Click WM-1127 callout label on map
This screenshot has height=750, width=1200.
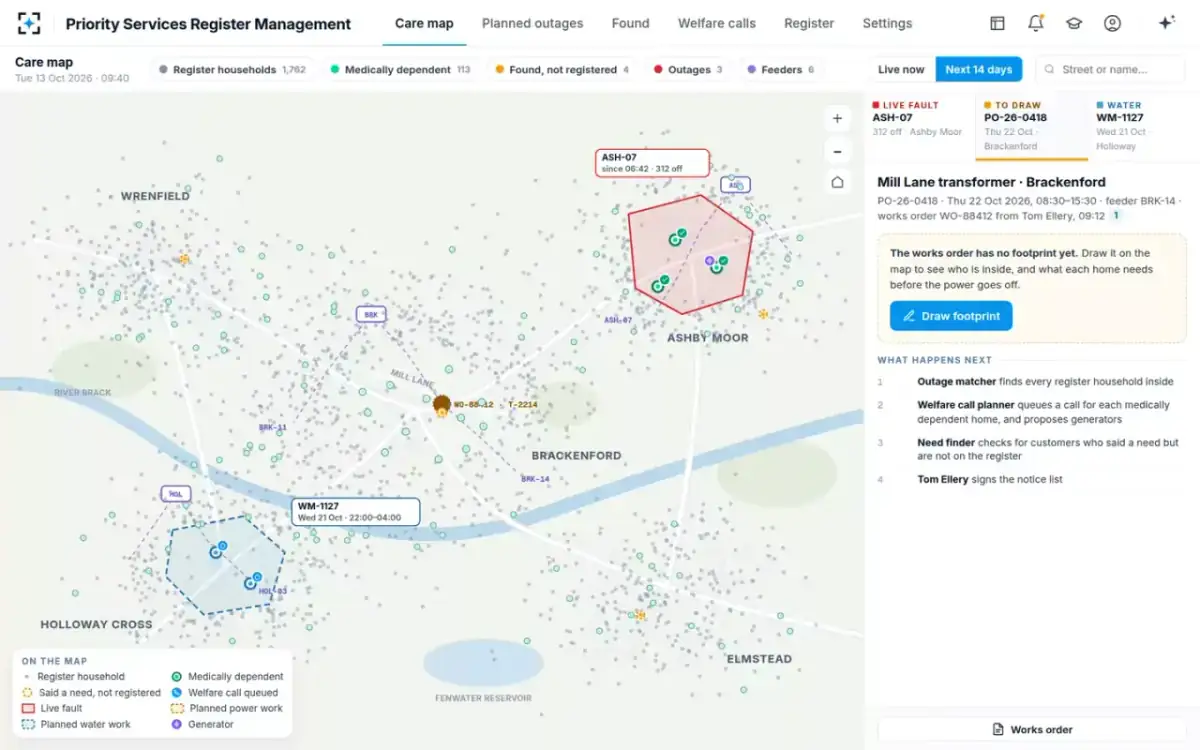[355, 512]
